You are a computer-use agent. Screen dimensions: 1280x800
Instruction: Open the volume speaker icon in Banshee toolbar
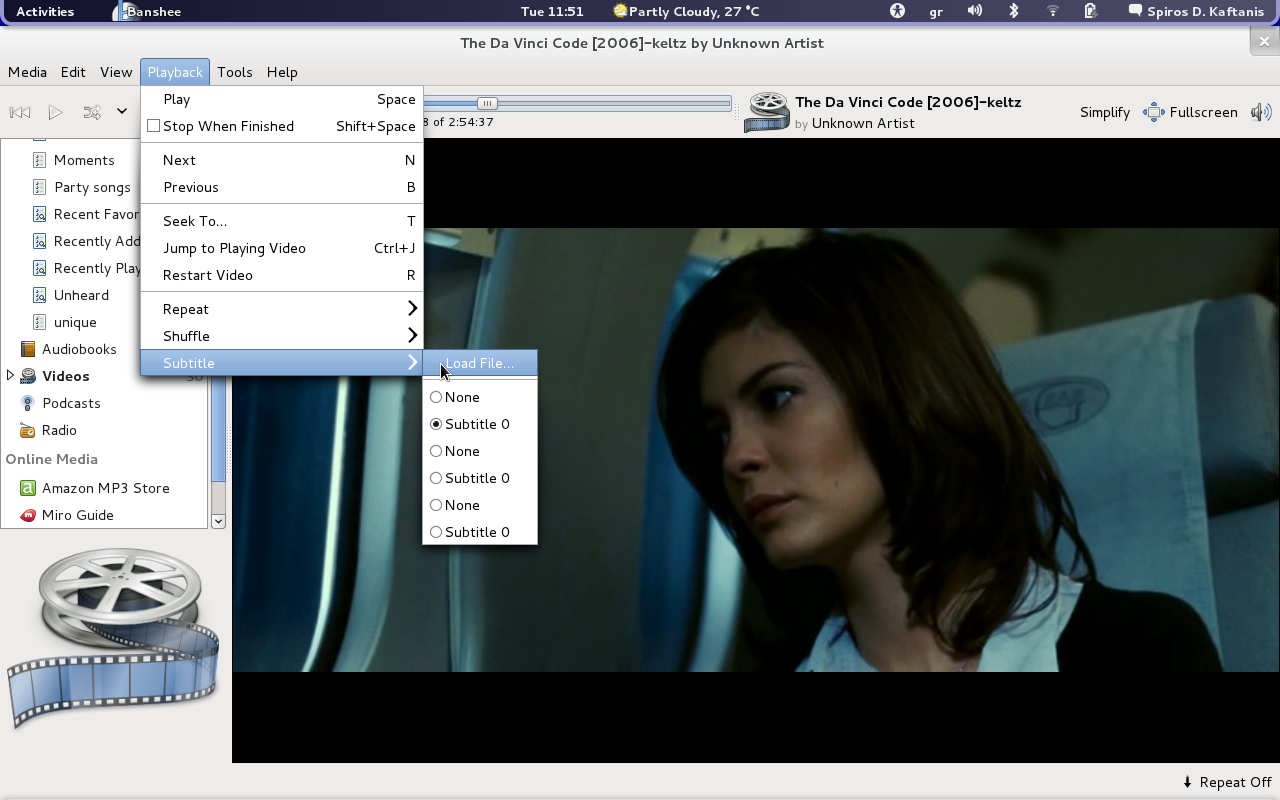point(1261,112)
